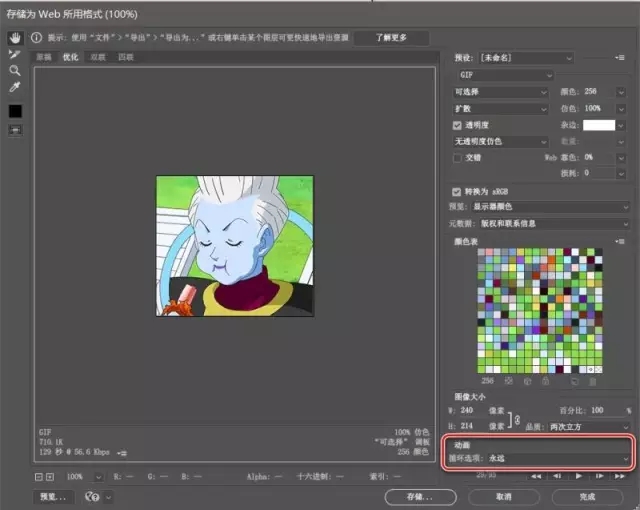Click the 颜色 colors field showing 256
Image resolution: width=640 pixels, height=510 pixels.
coord(598,92)
